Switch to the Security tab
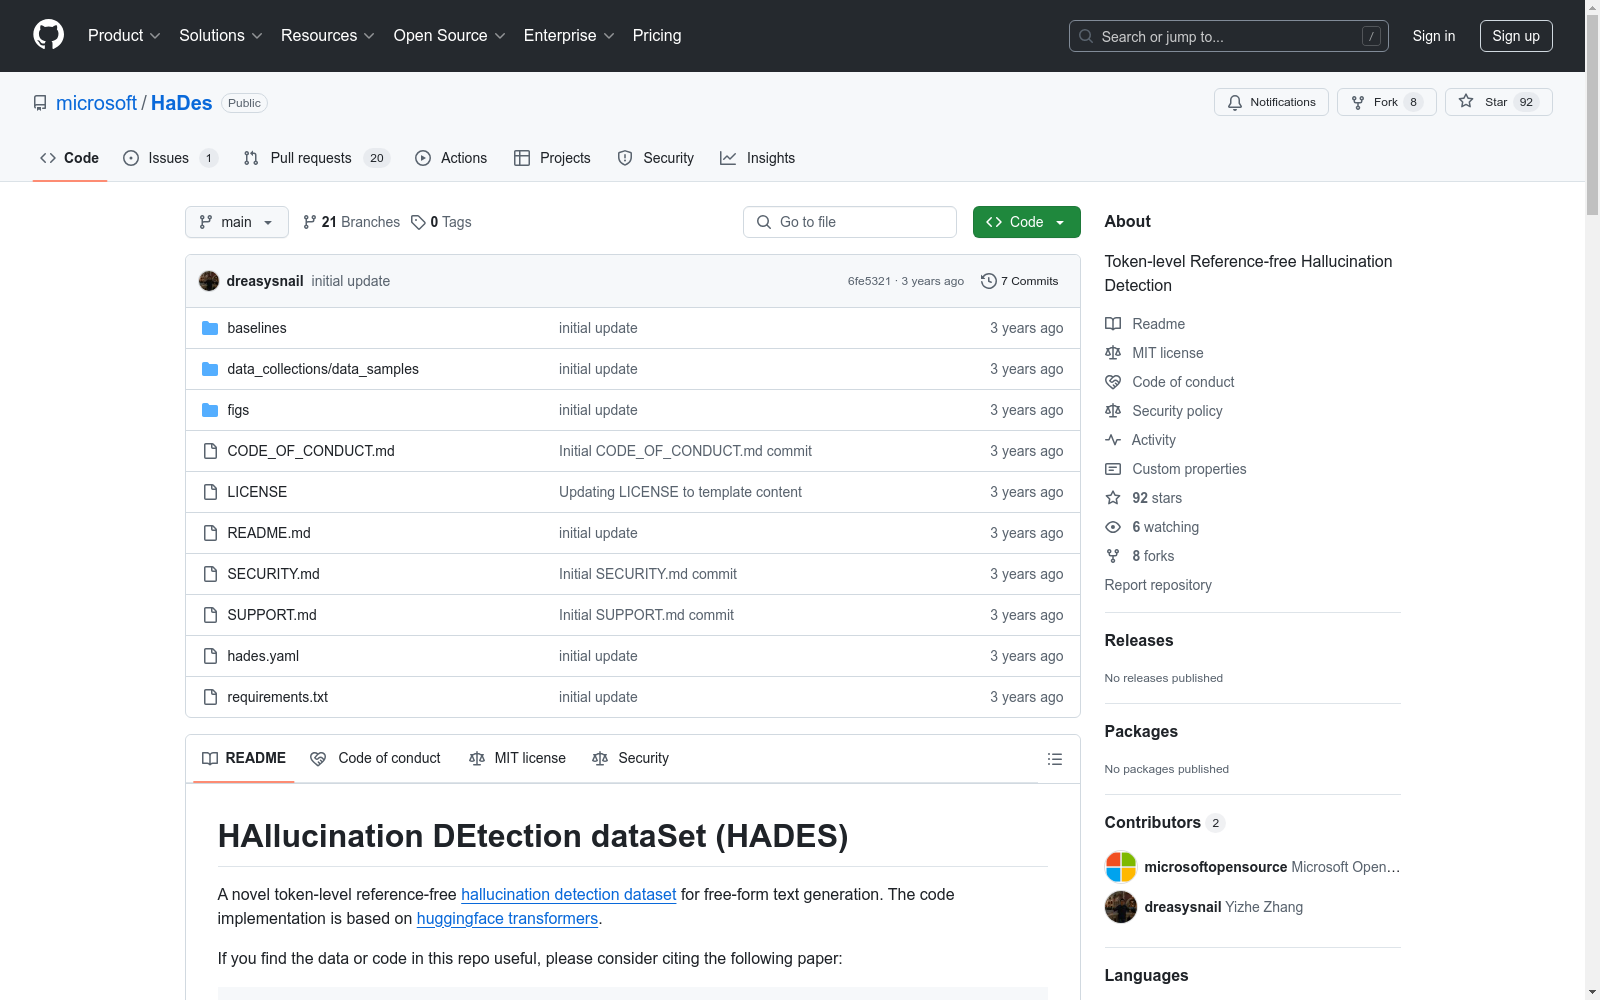The height and width of the screenshot is (1000, 1600). coord(656,158)
